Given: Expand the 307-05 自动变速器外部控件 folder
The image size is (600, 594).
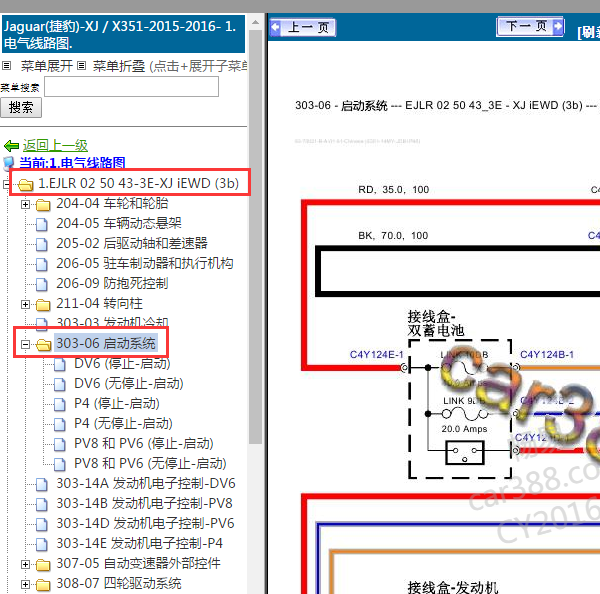Looking at the screenshot, I should [25, 564].
